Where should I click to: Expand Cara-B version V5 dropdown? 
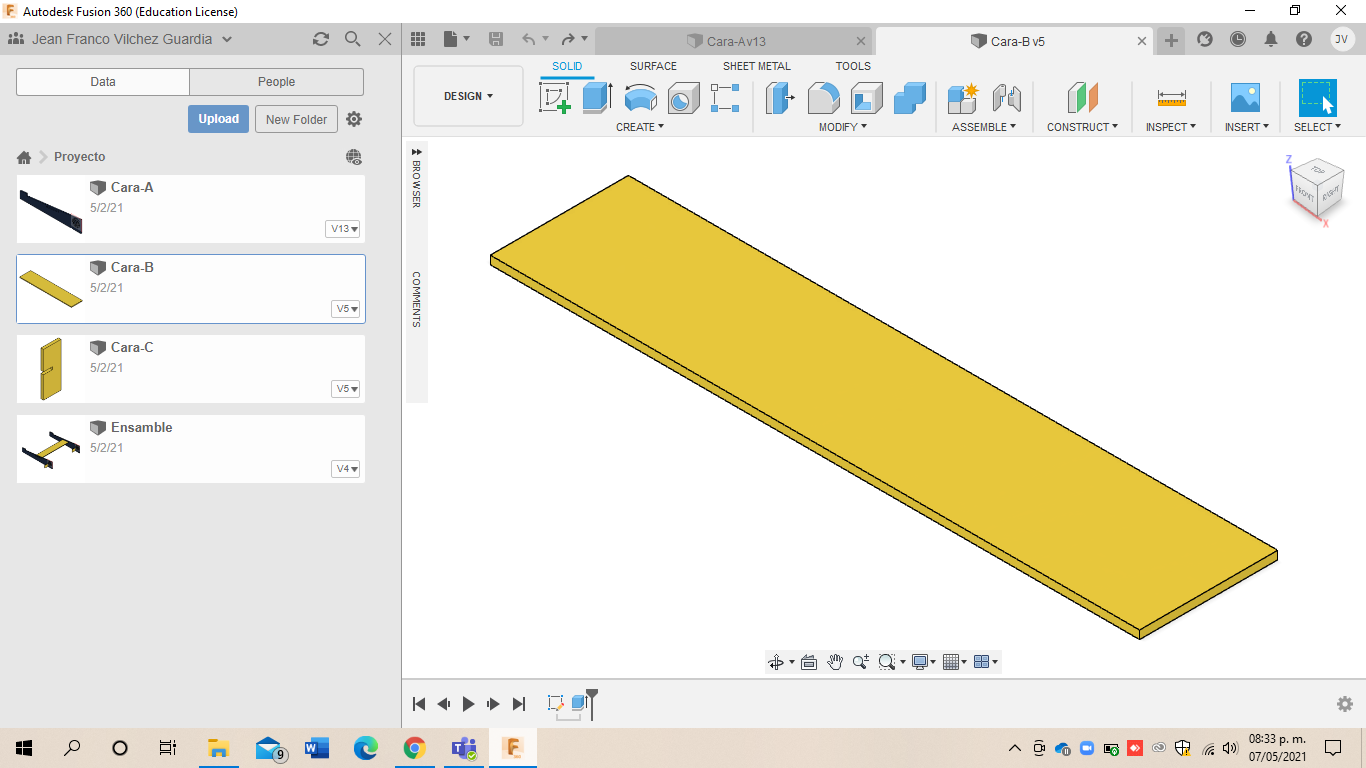coord(346,309)
